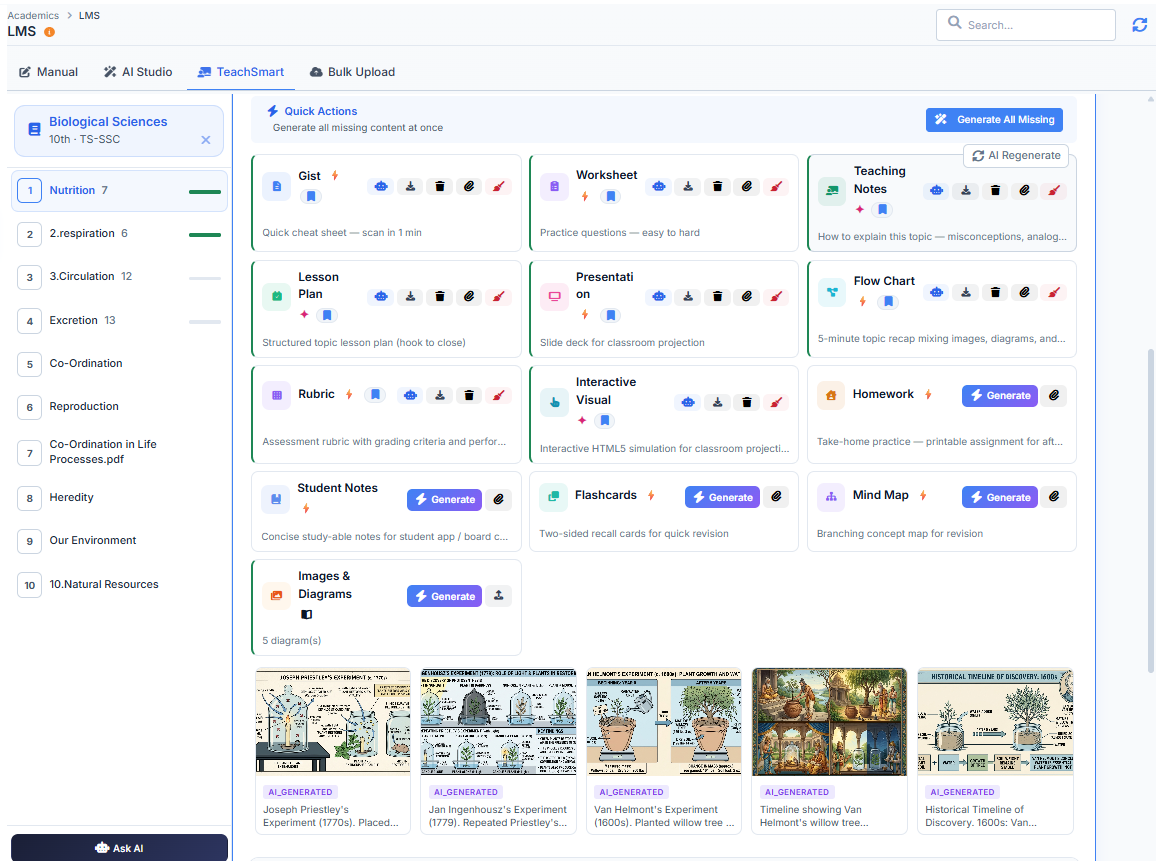Click the paperclip icon on Mind Map card
The width and height of the screenshot is (1156, 861).
pos(1054,498)
